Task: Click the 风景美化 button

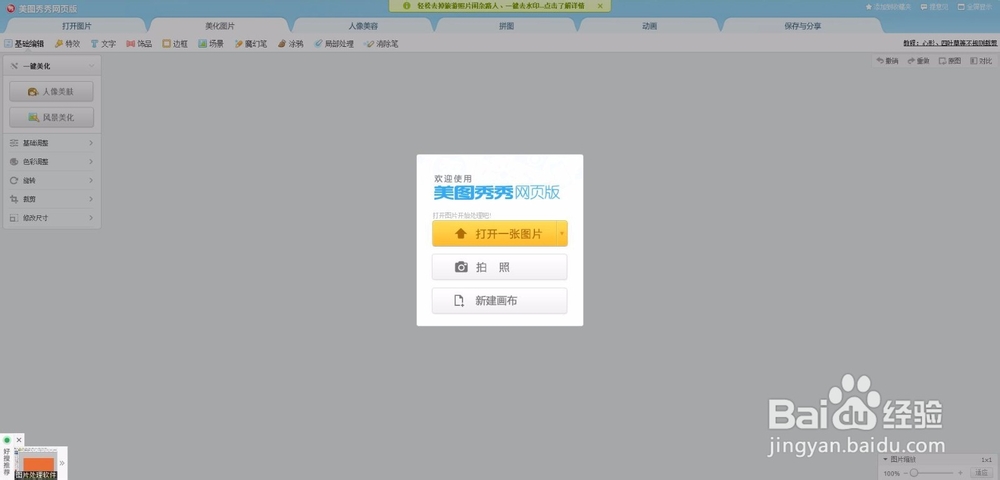Action: 51,117
